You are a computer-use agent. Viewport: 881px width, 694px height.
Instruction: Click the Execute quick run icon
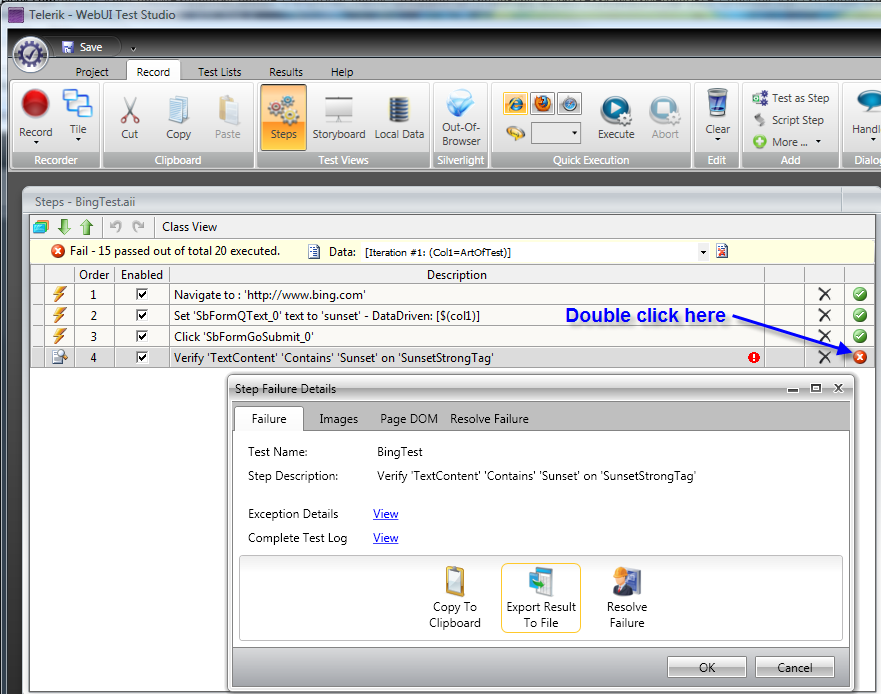616,110
